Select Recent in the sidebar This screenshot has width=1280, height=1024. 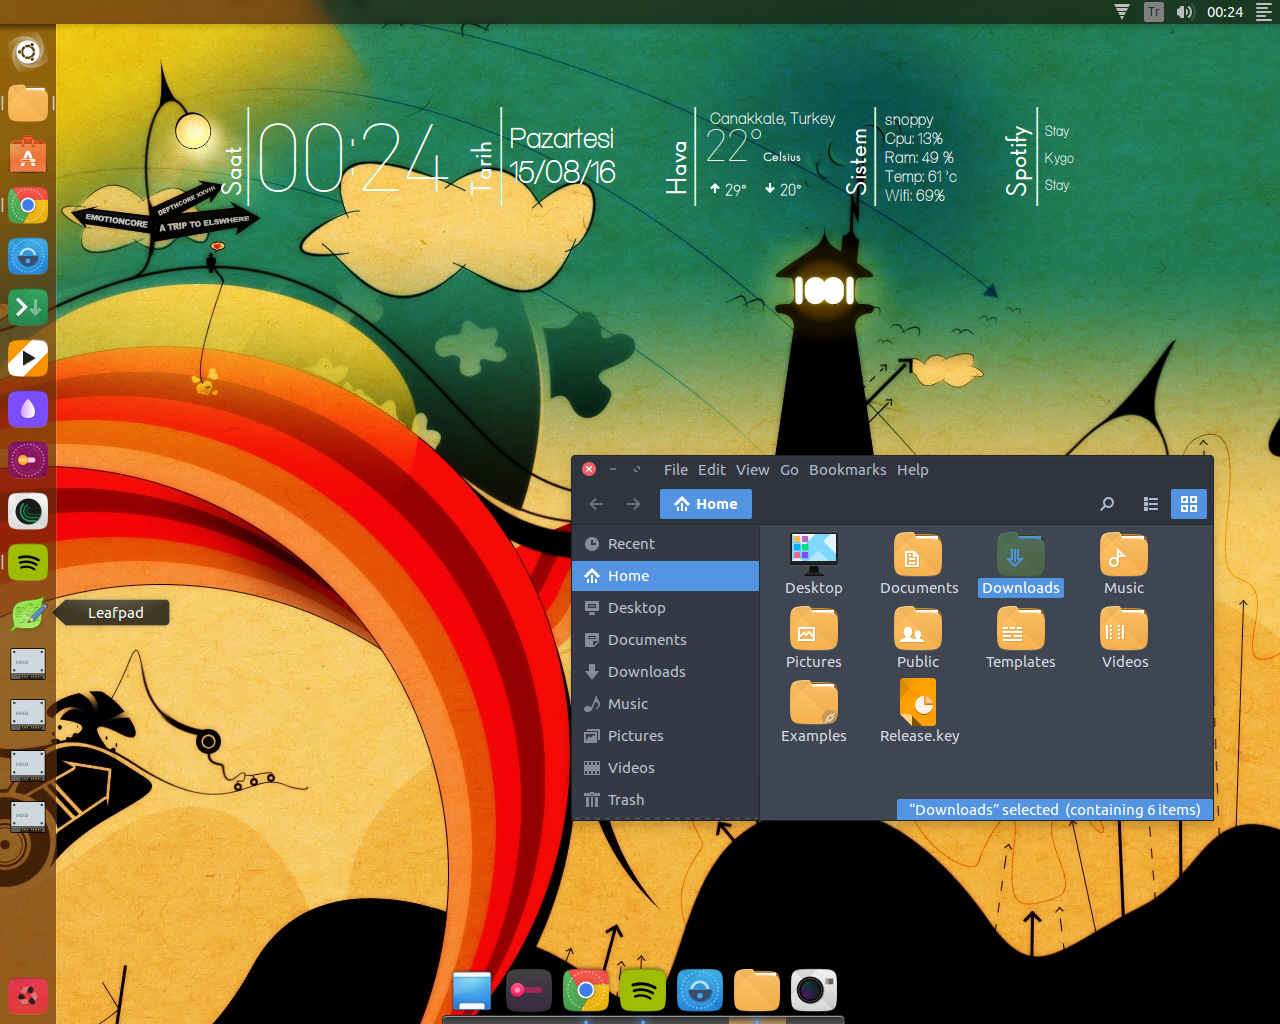pyautogui.click(x=666, y=544)
